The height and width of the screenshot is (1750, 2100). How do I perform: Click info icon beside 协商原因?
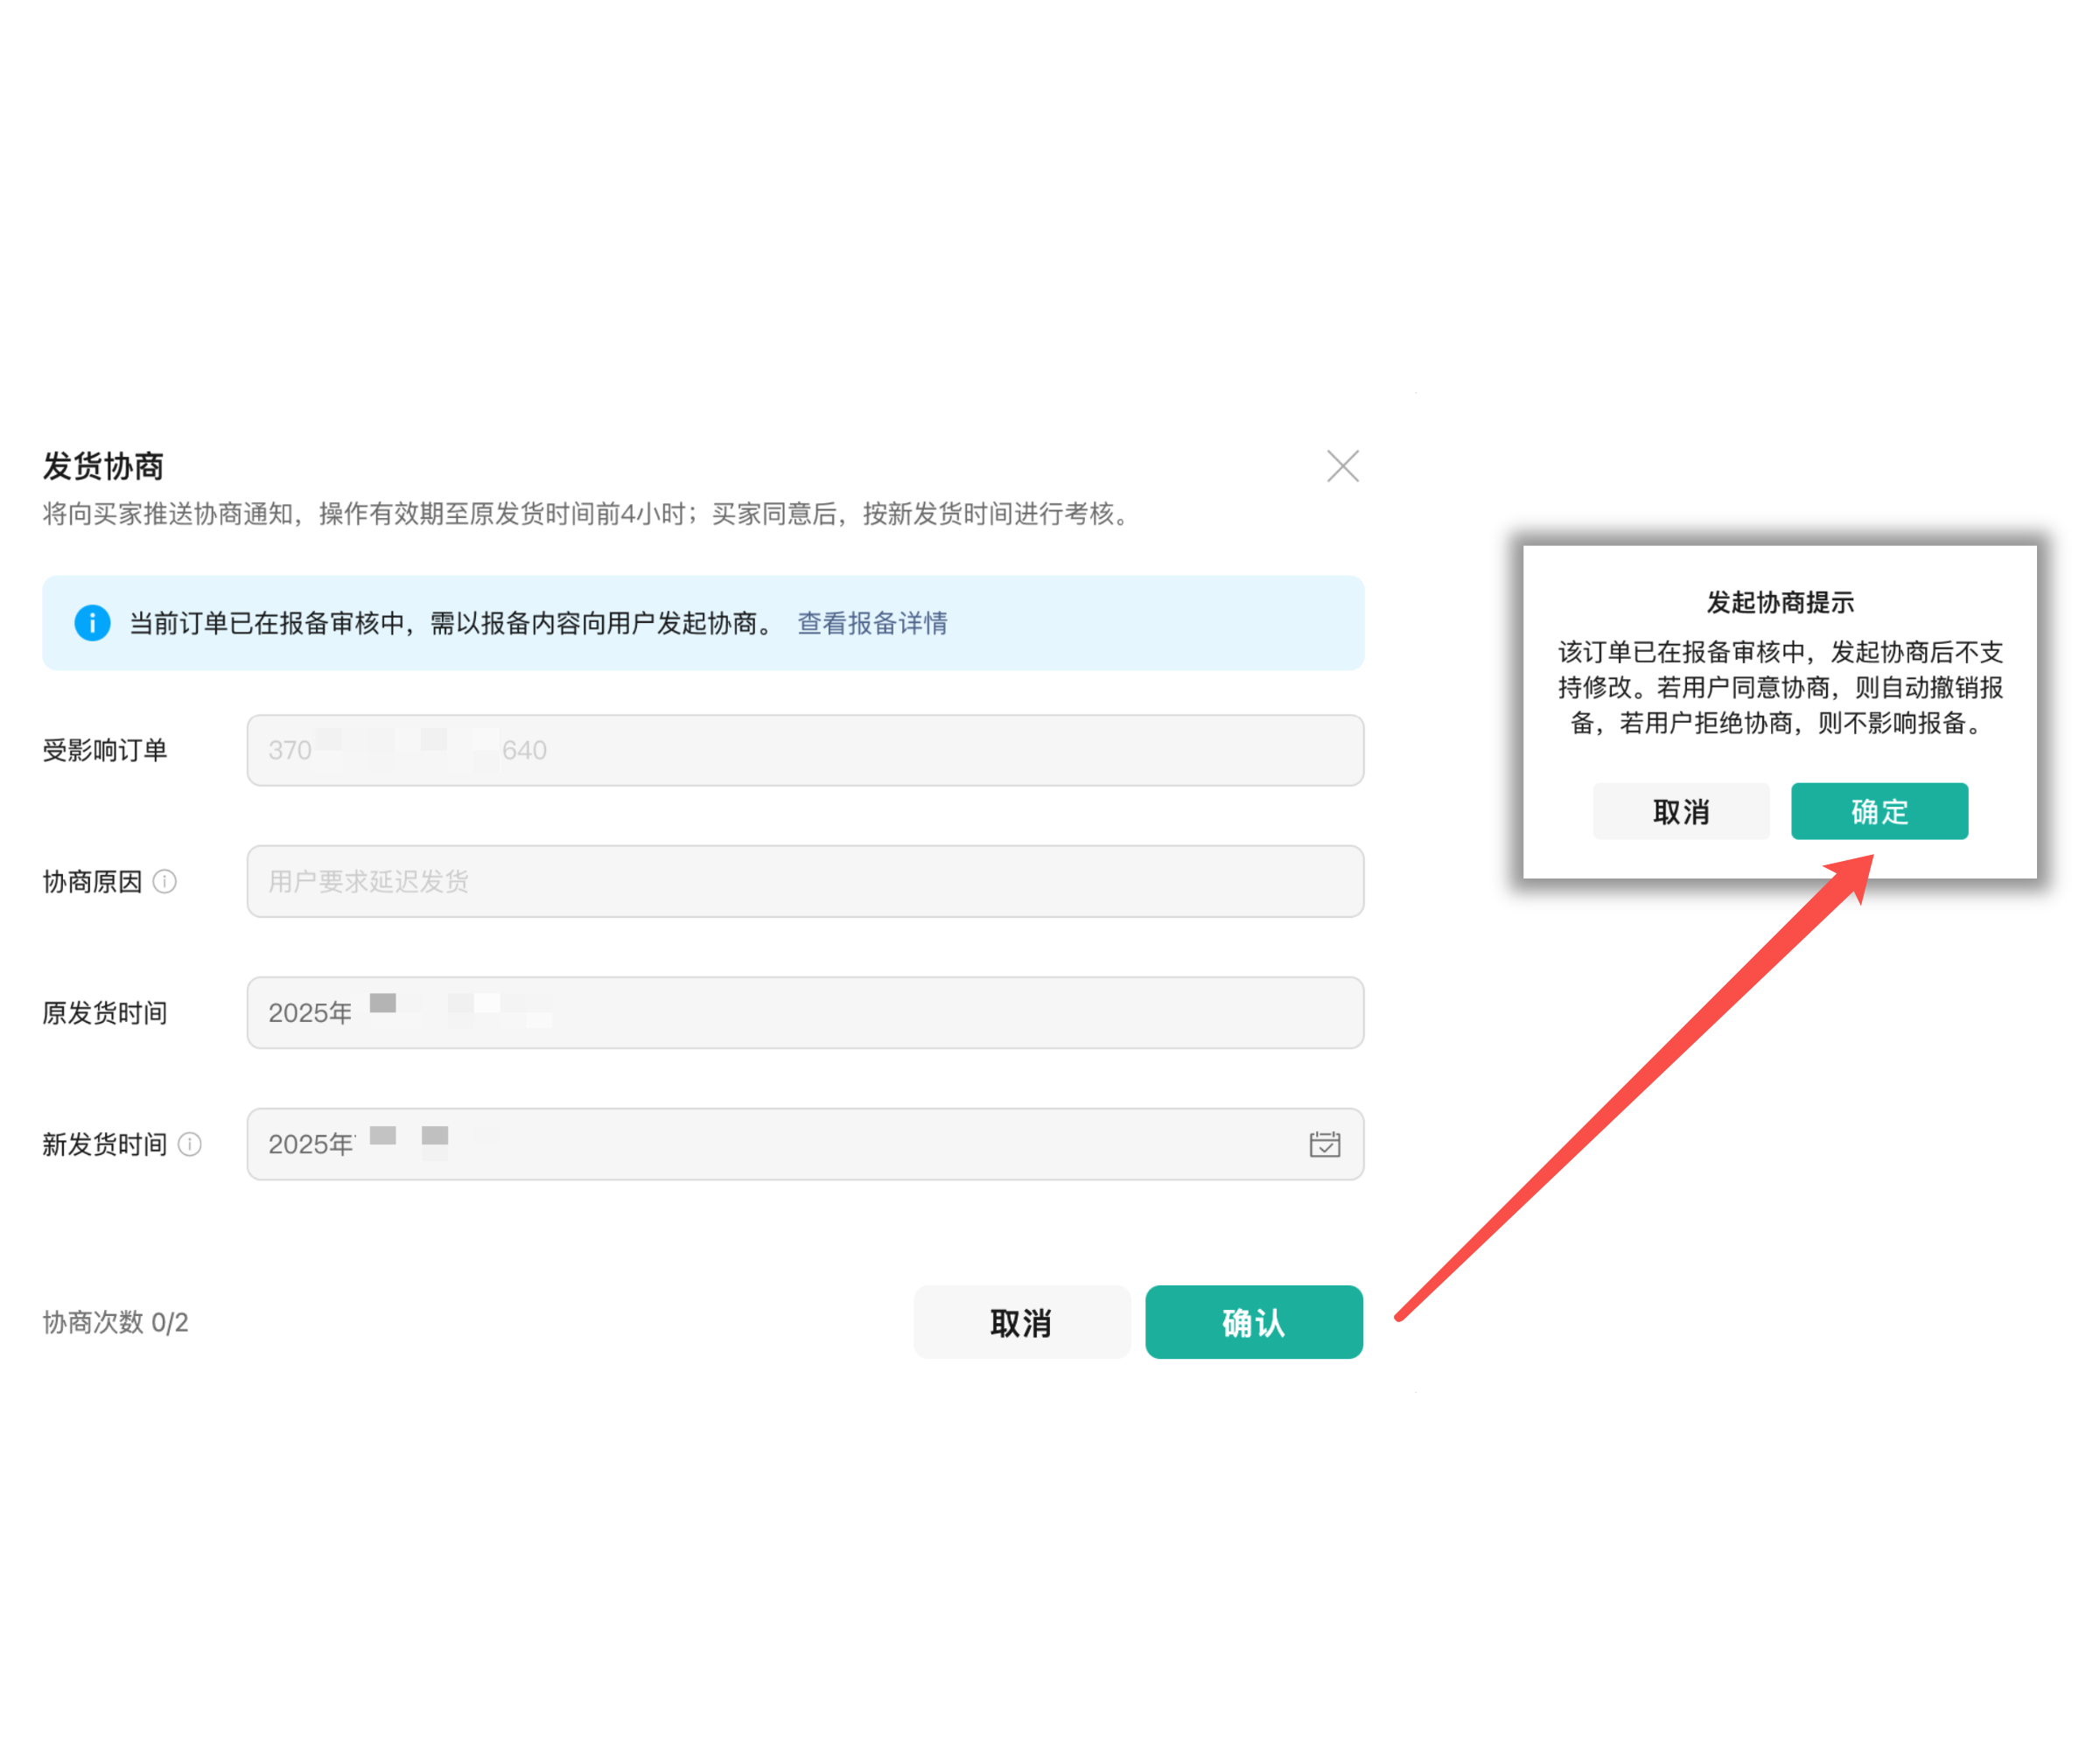[x=165, y=881]
